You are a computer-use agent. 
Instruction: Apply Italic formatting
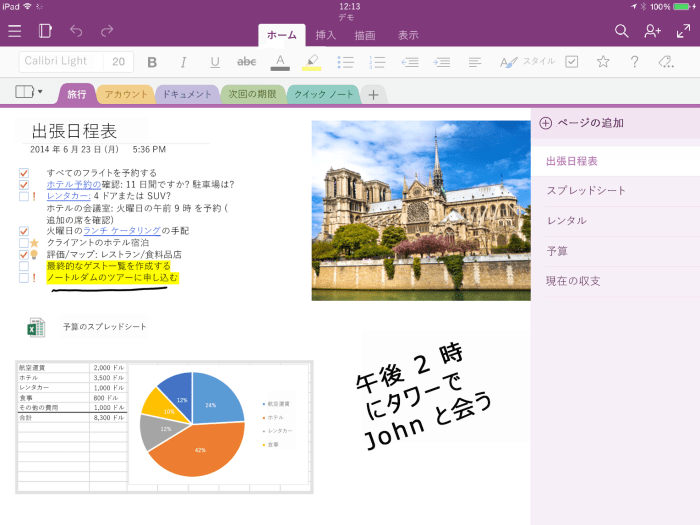183,62
